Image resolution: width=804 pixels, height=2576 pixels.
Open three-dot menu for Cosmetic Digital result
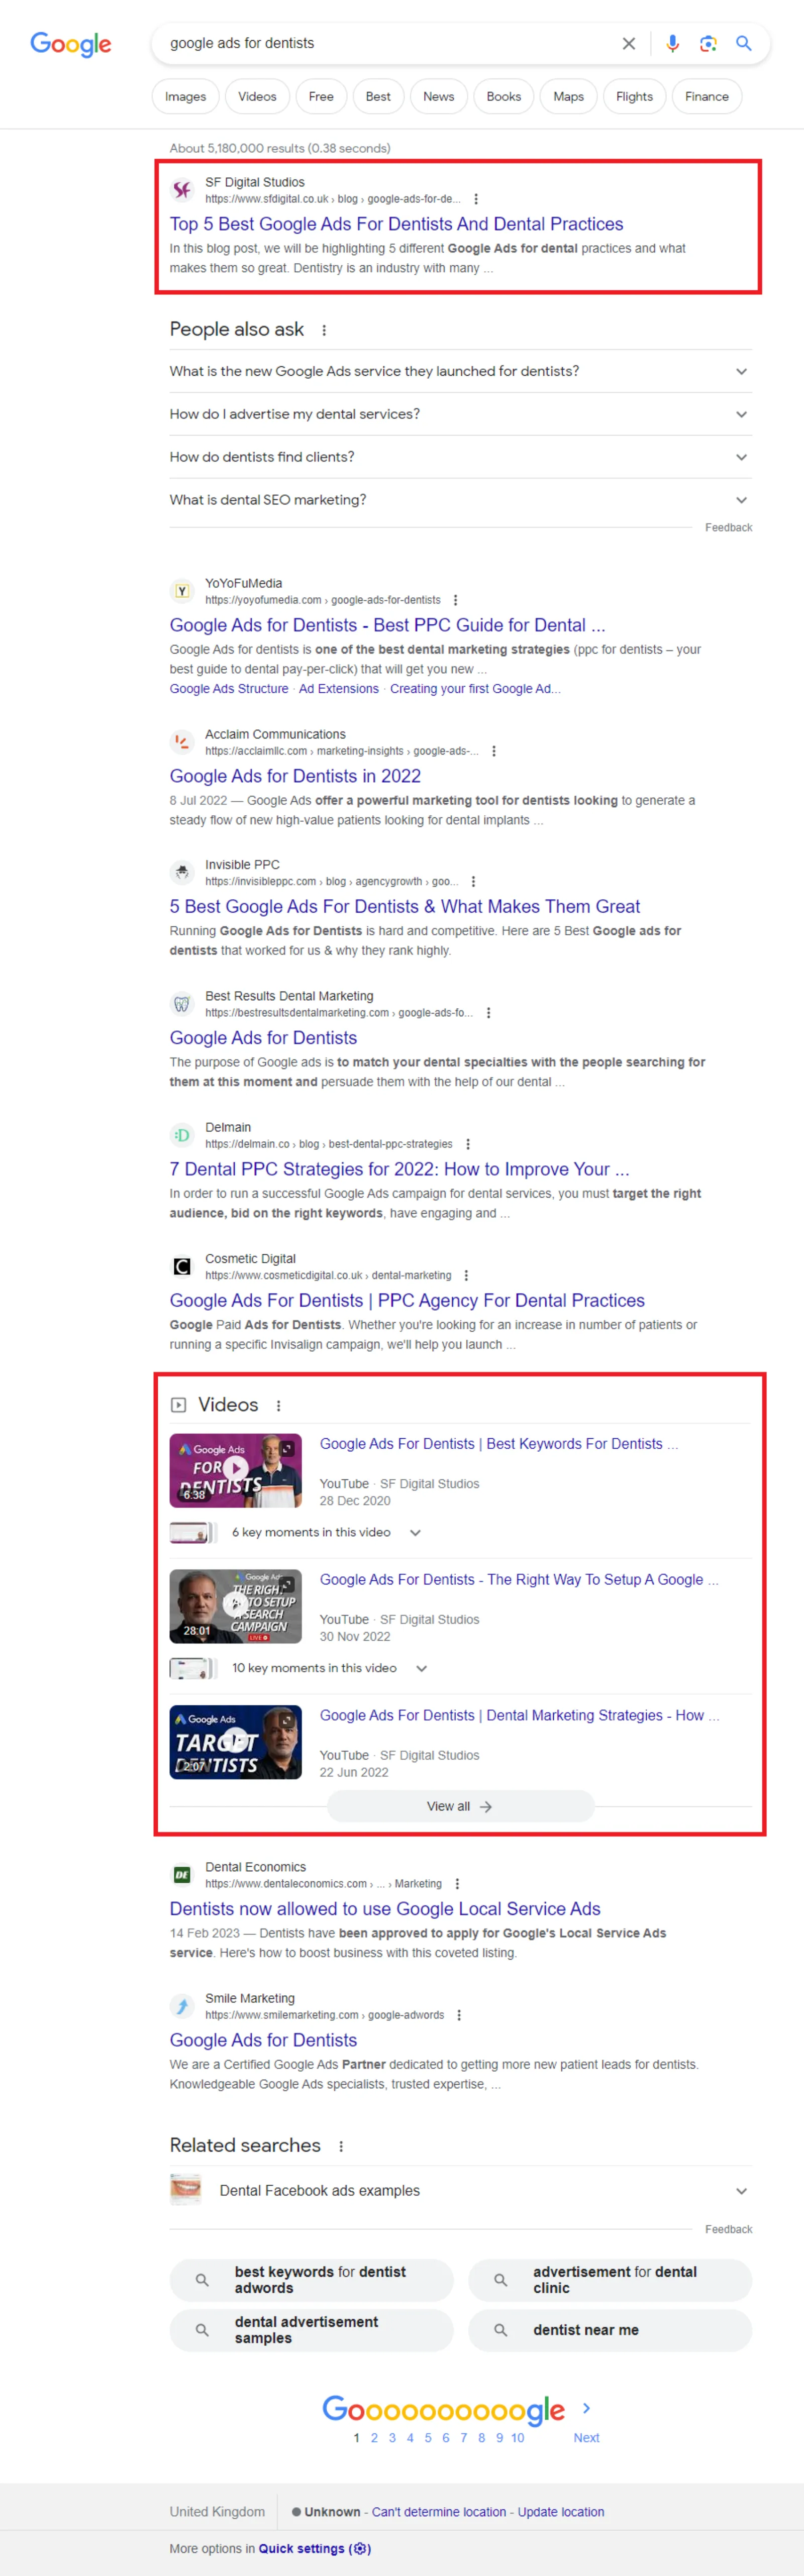tap(466, 1275)
